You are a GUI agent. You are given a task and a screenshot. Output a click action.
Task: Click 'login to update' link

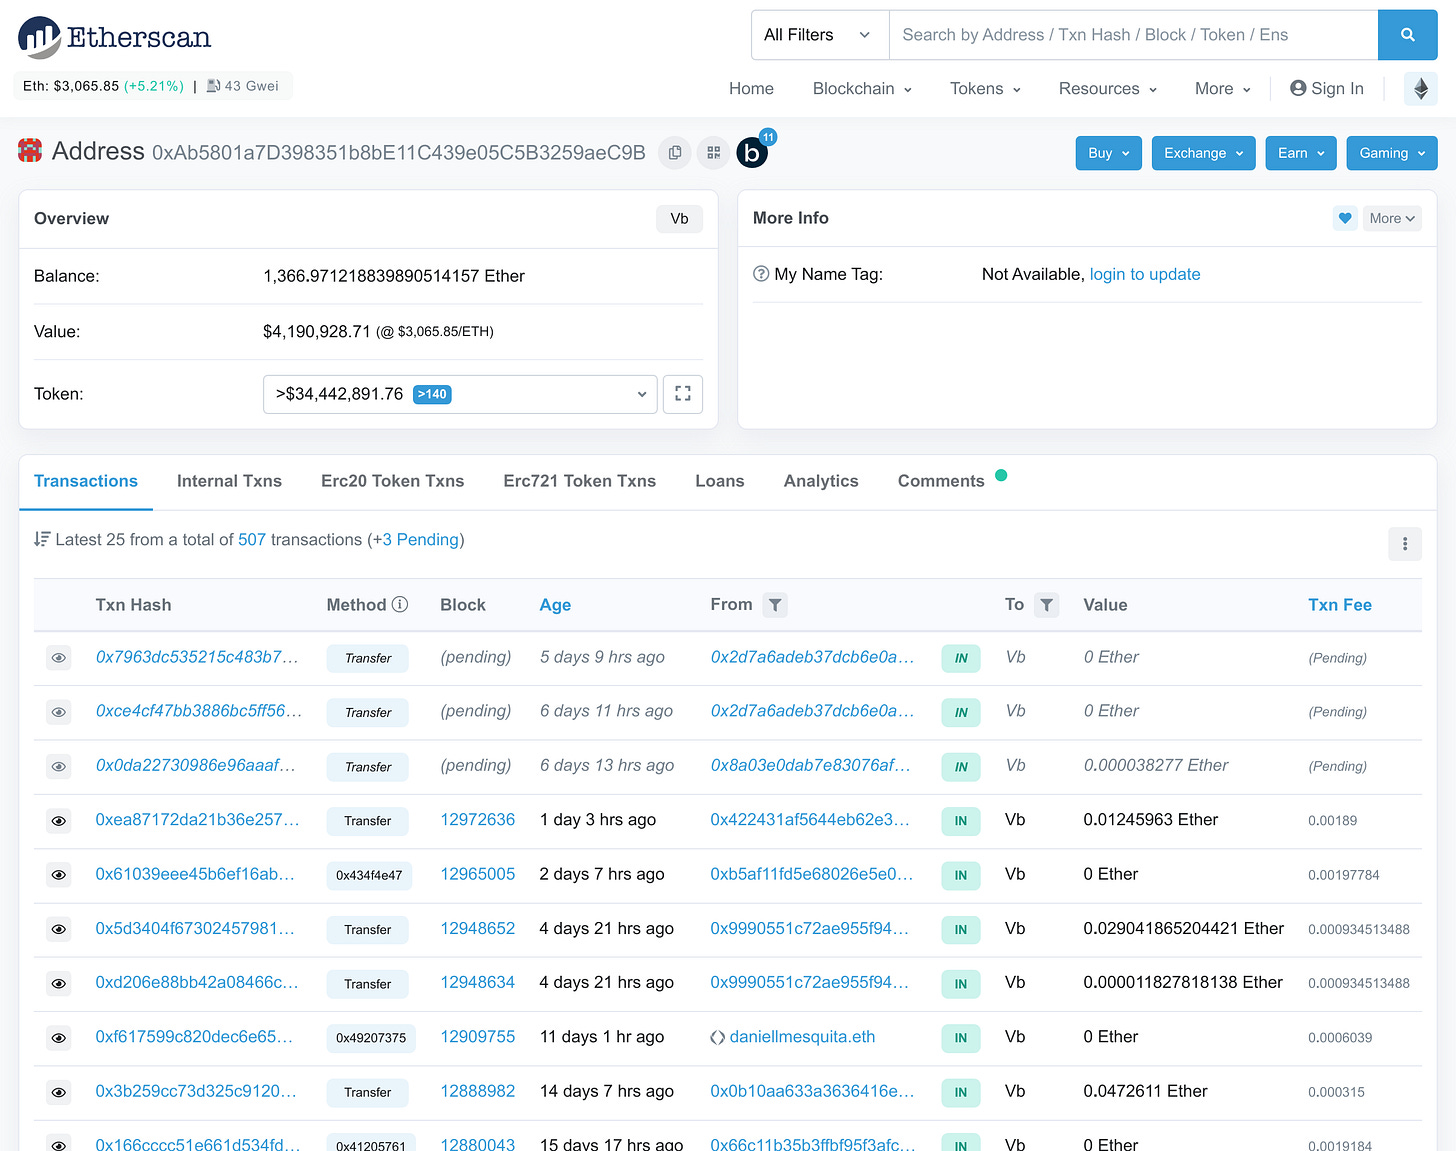pos(1144,274)
